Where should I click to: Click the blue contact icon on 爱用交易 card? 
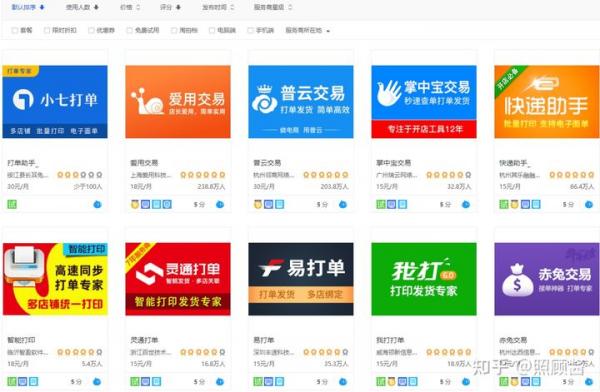pyautogui.click(x=220, y=204)
